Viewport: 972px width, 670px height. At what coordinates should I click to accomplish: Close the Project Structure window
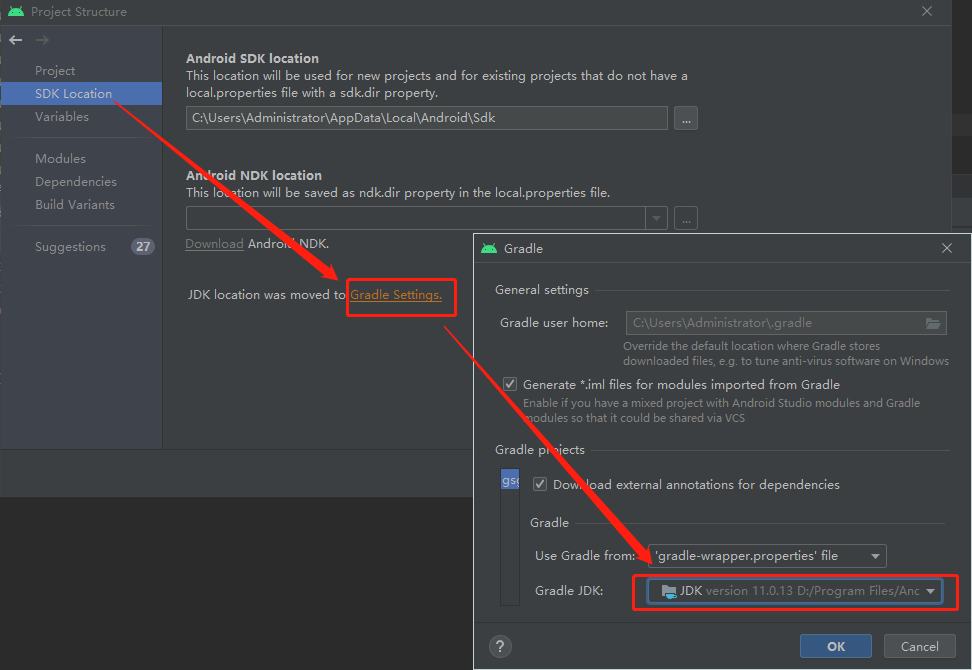(x=927, y=11)
